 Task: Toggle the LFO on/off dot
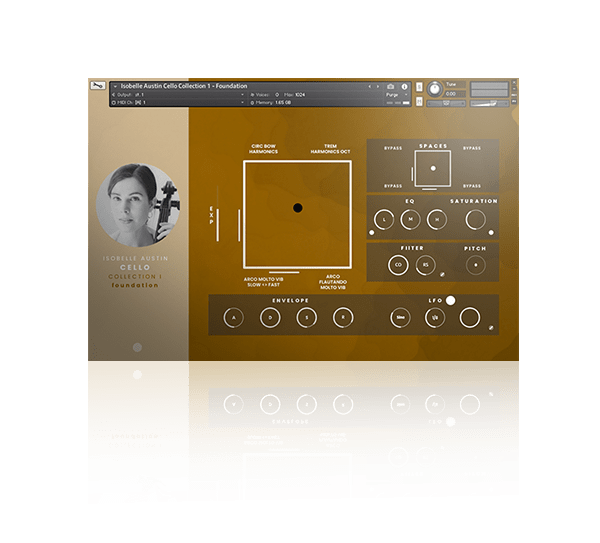pyautogui.click(x=451, y=300)
